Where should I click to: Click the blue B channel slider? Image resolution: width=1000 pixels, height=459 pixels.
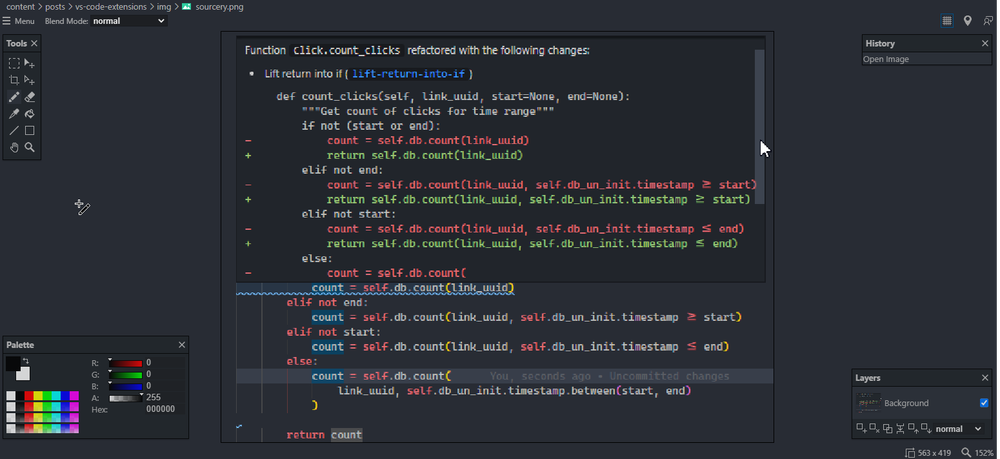point(126,386)
